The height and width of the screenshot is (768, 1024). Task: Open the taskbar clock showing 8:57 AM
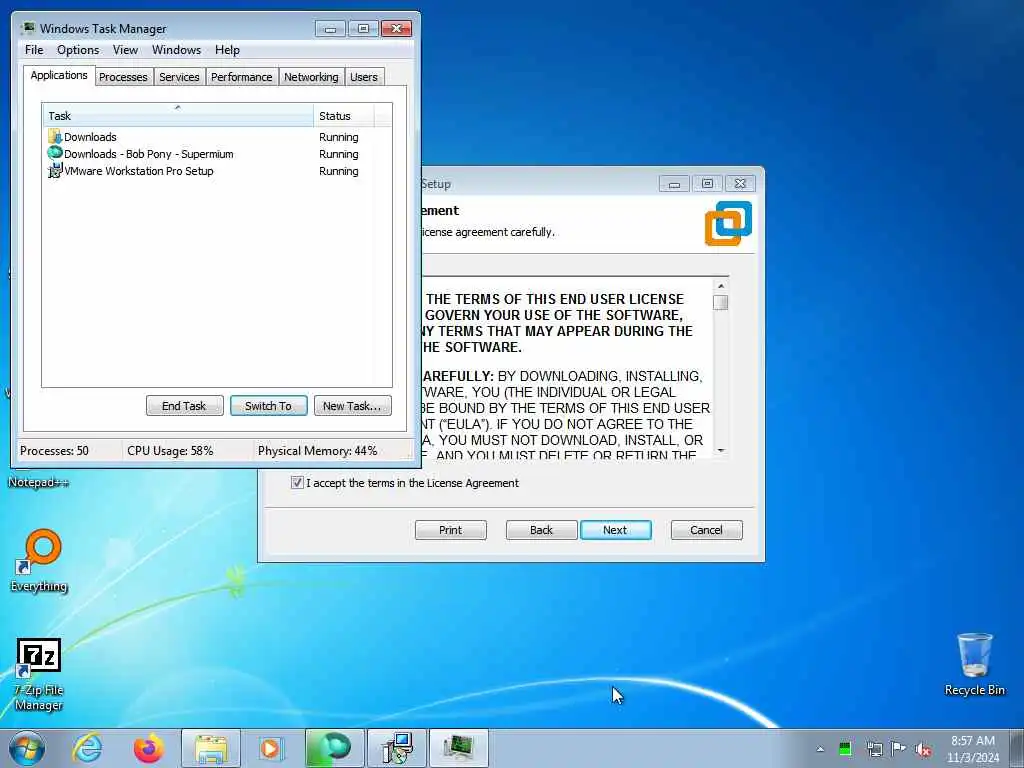(x=973, y=749)
